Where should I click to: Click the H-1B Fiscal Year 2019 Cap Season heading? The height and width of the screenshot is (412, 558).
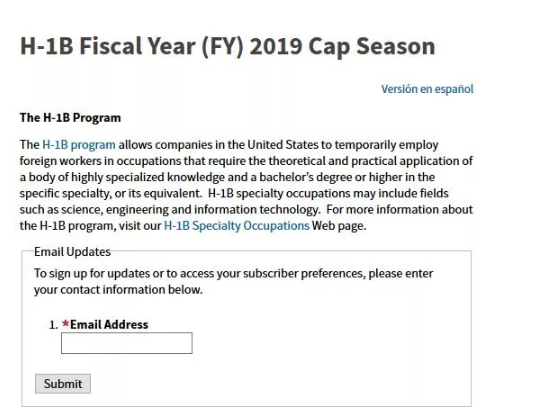point(228,46)
